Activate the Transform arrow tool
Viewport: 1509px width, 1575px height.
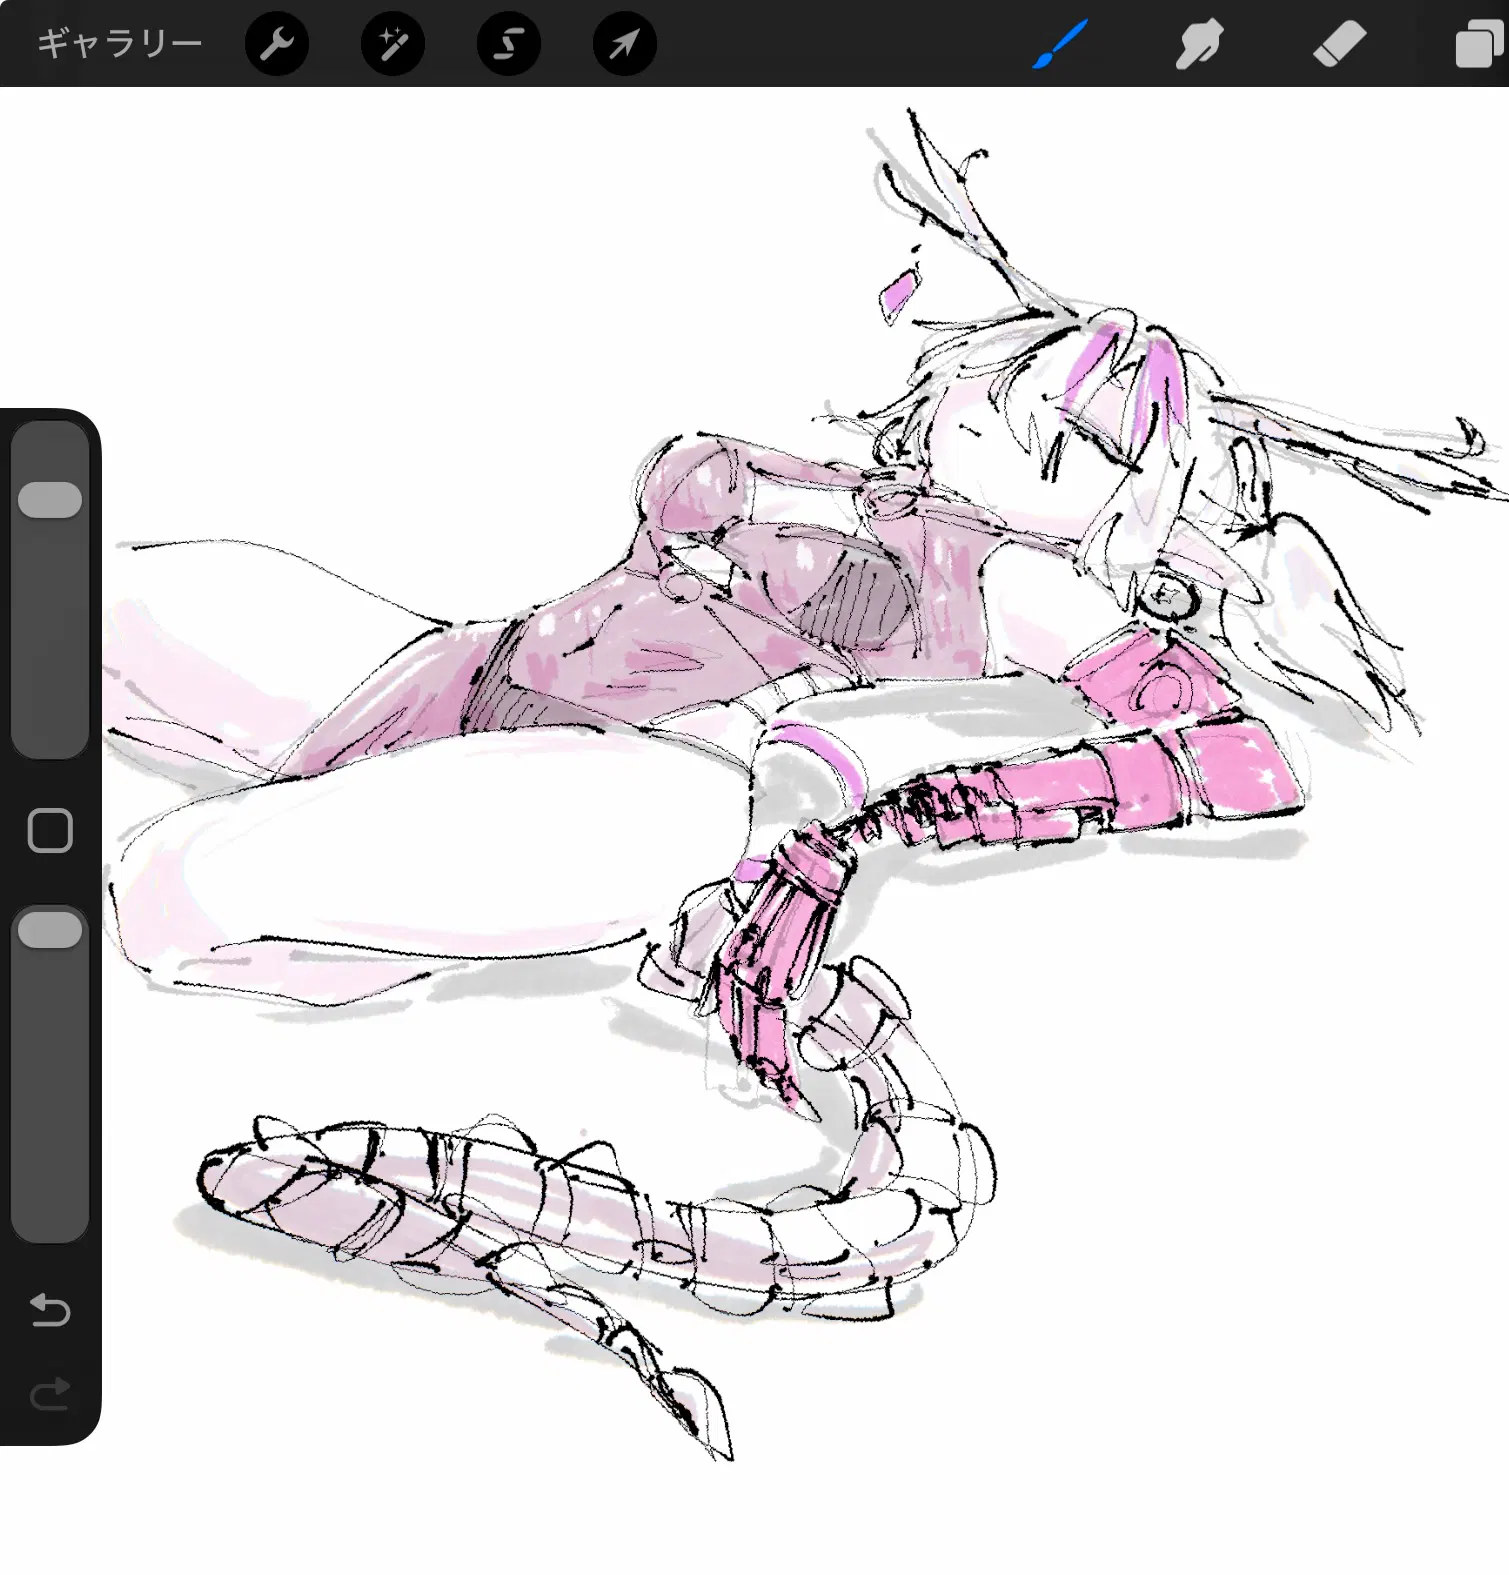(x=625, y=44)
